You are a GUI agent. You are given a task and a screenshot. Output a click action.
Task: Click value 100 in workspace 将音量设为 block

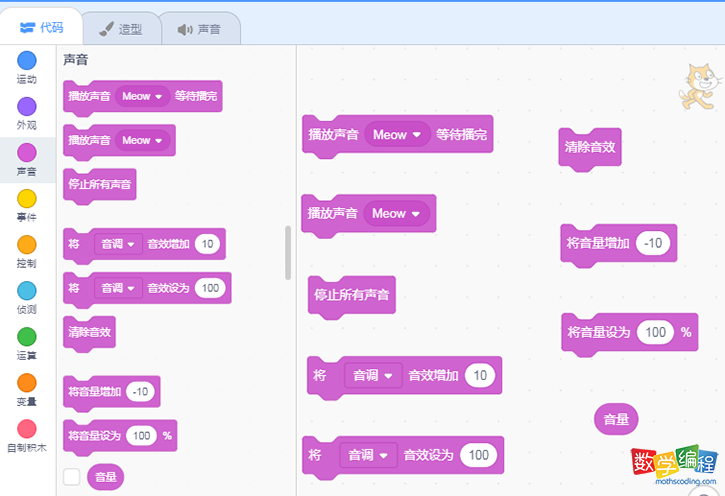pyautogui.click(x=655, y=332)
